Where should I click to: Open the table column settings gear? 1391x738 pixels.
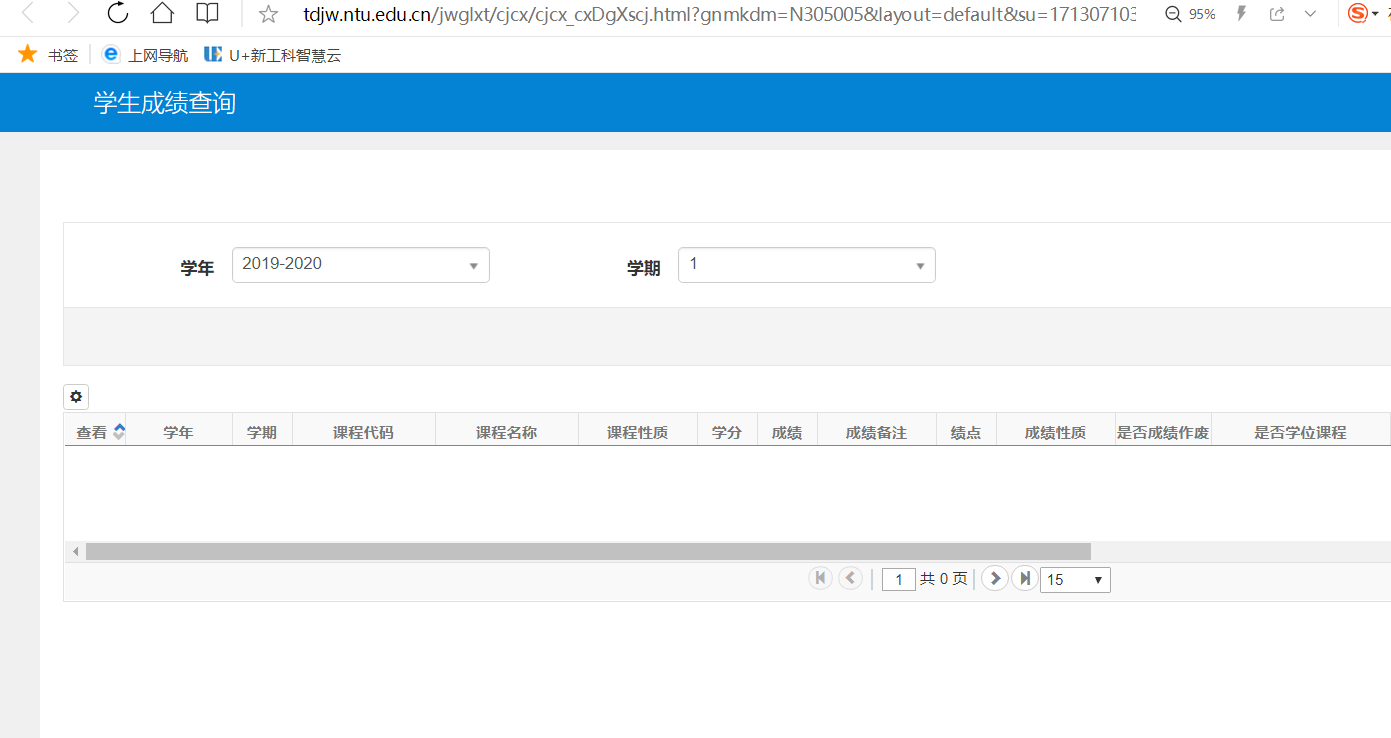click(76, 397)
